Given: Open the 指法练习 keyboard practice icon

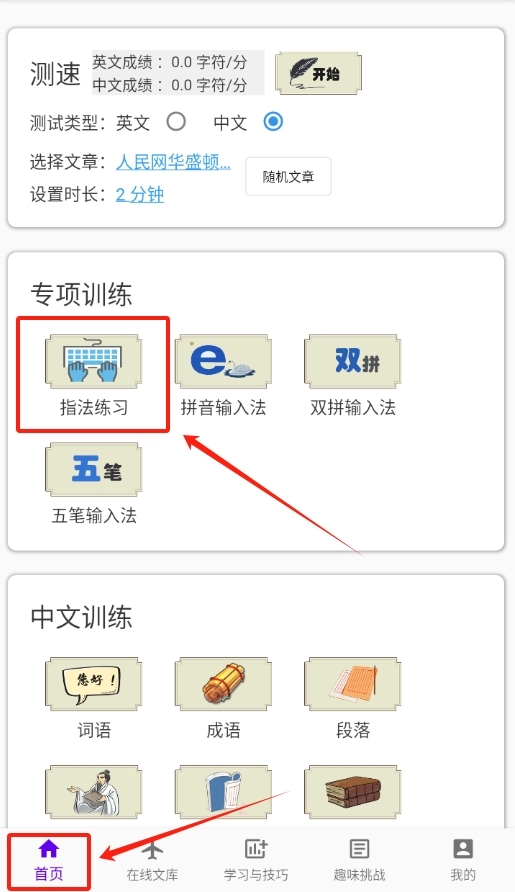Looking at the screenshot, I should tap(93, 362).
